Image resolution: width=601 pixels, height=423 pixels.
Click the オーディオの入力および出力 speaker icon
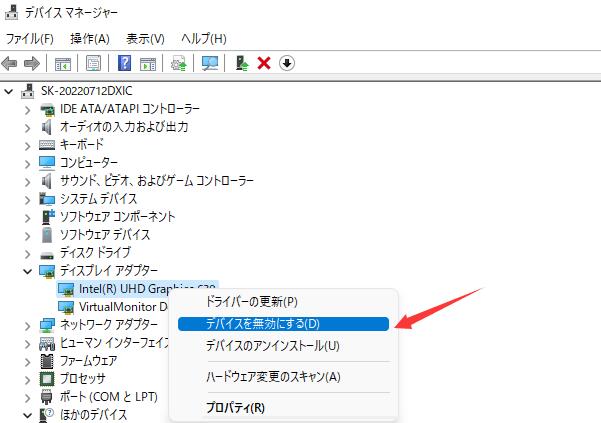click(x=46, y=127)
